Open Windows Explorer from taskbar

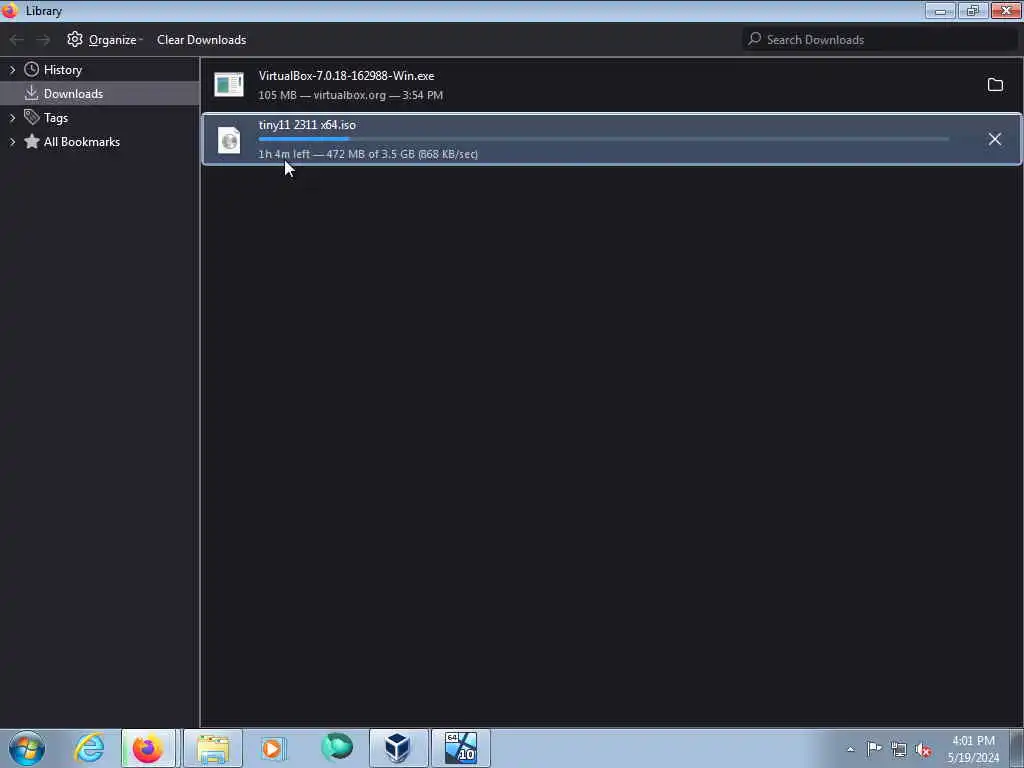213,748
